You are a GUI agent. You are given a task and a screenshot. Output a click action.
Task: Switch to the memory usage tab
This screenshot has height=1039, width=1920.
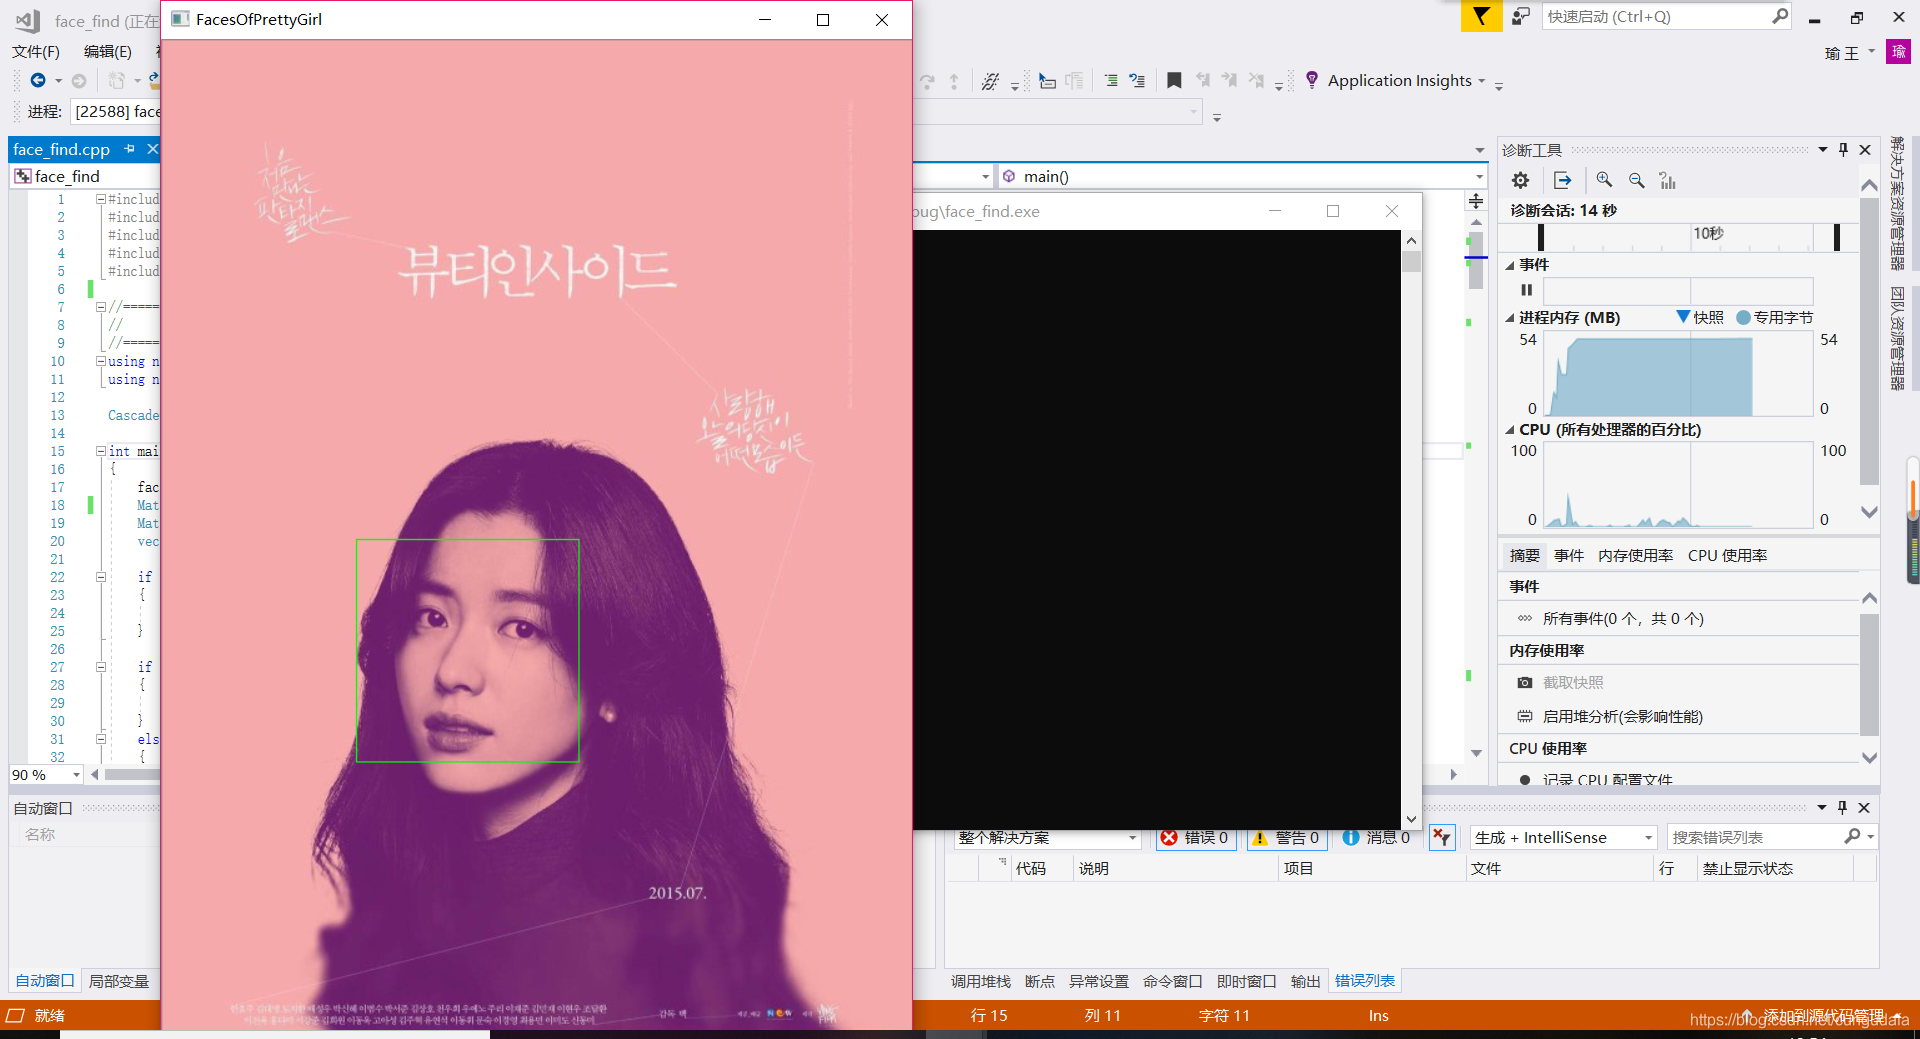pyautogui.click(x=1635, y=555)
